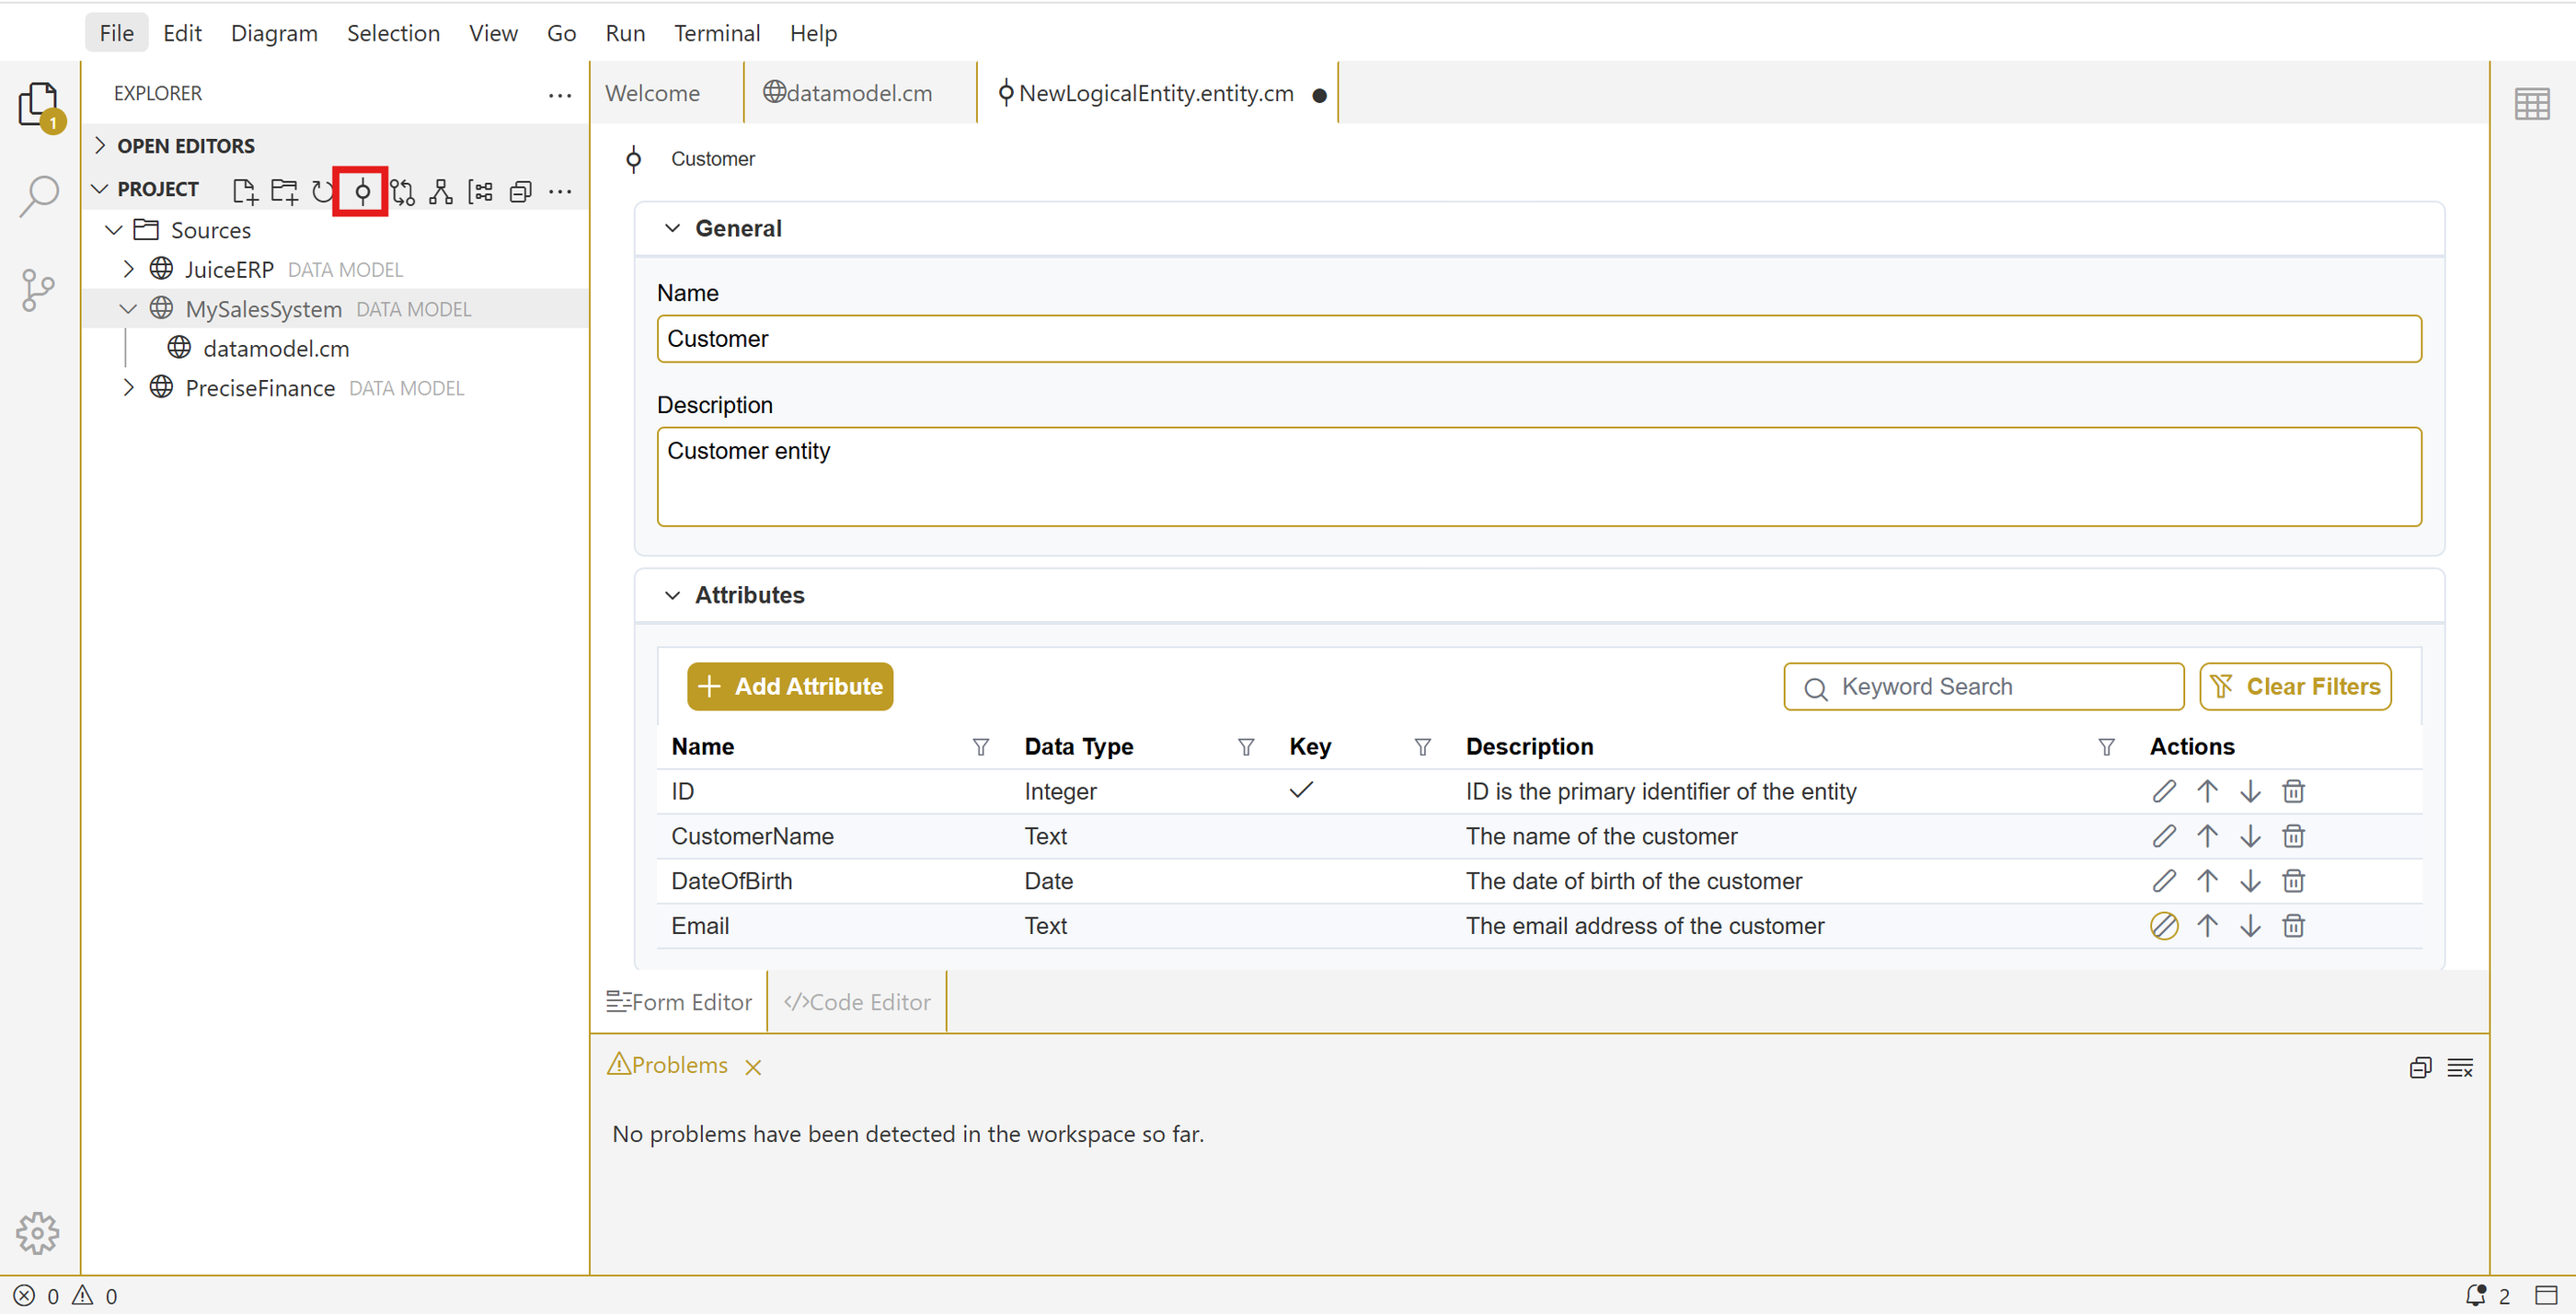
Task: Click the Add Attribute button
Action: [x=789, y=686]
